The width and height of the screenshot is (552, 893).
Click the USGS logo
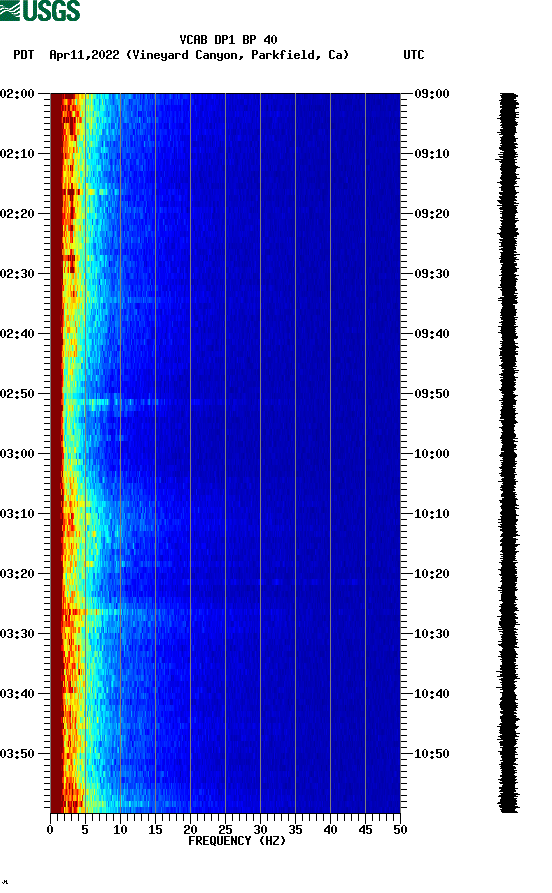coord(40,10)
